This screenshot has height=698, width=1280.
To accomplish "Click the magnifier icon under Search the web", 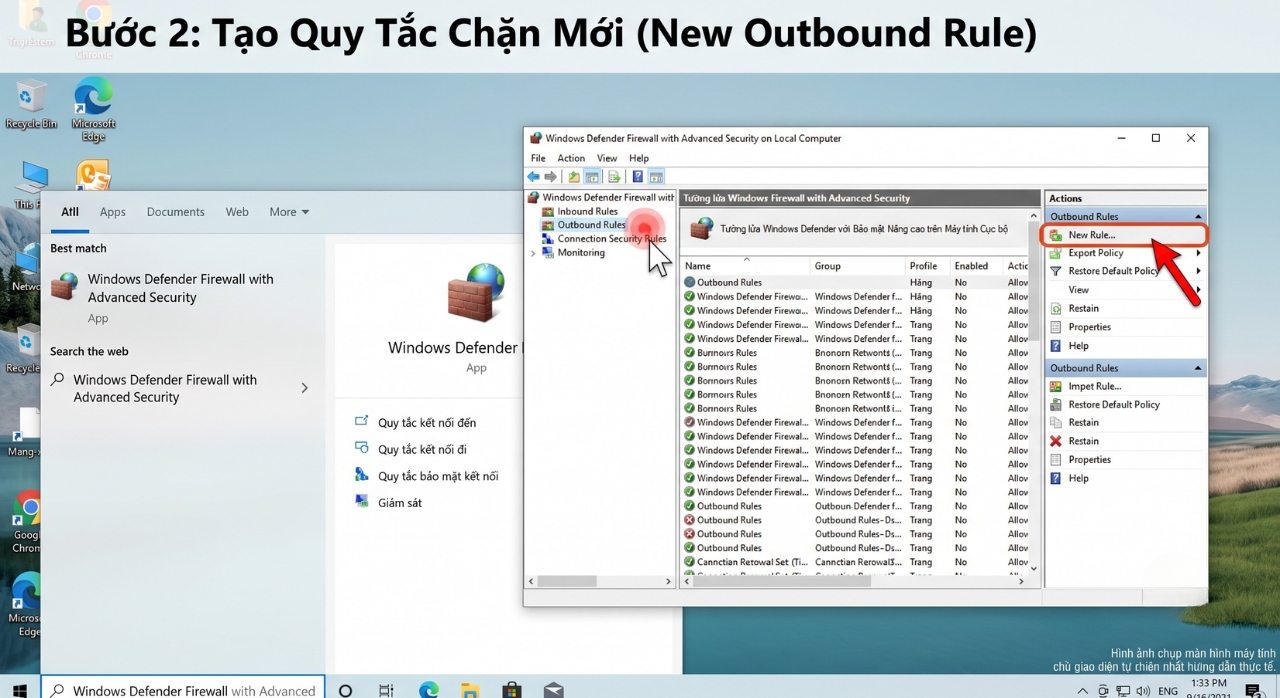I will tap(58, 380).
